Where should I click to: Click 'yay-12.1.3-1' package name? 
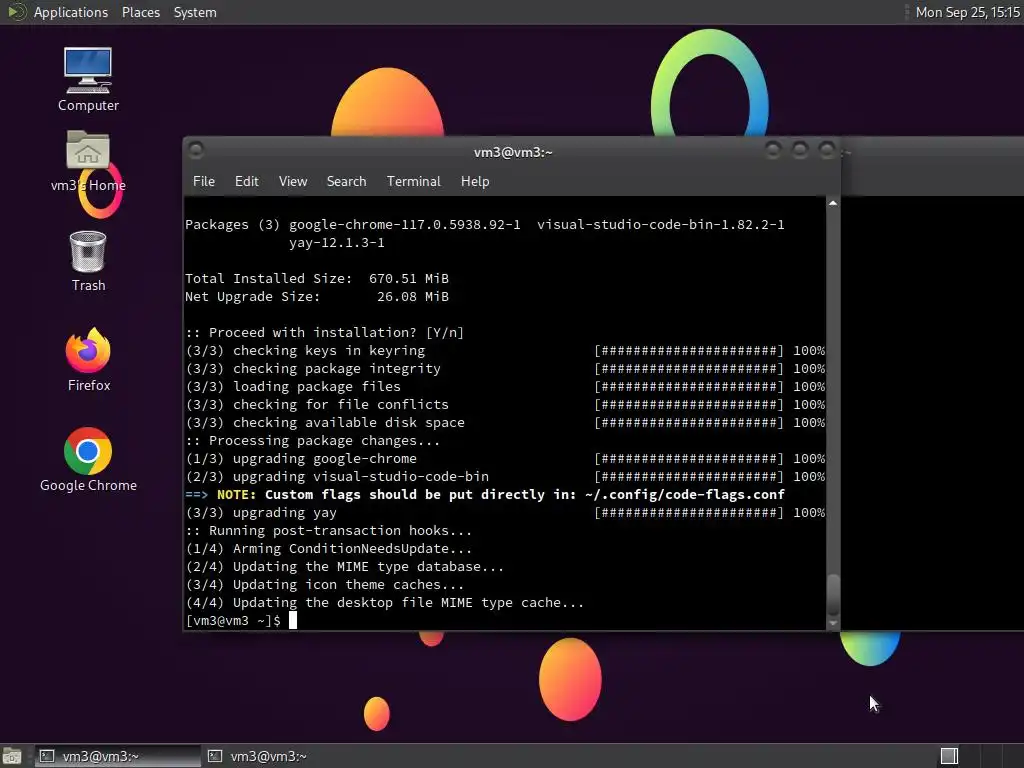pyautogui.click(x=337, y=243)
